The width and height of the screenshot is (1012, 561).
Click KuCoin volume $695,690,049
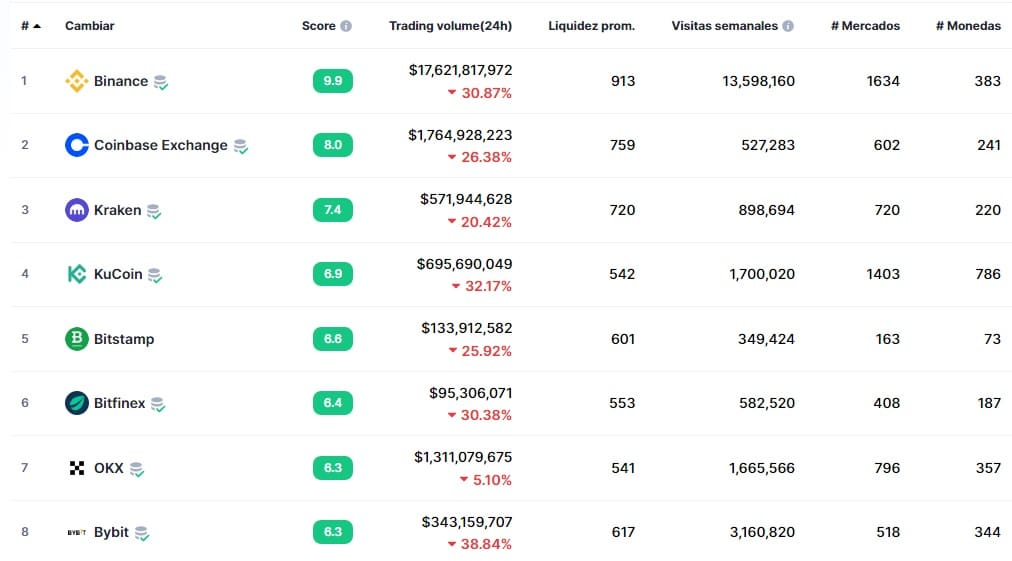coord(465,264)
